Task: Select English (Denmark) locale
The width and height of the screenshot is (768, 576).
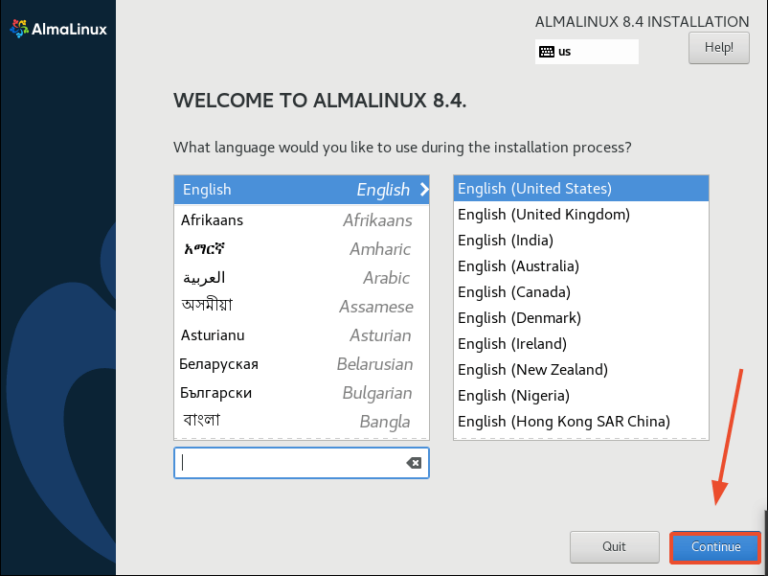Action: [581, 318]
